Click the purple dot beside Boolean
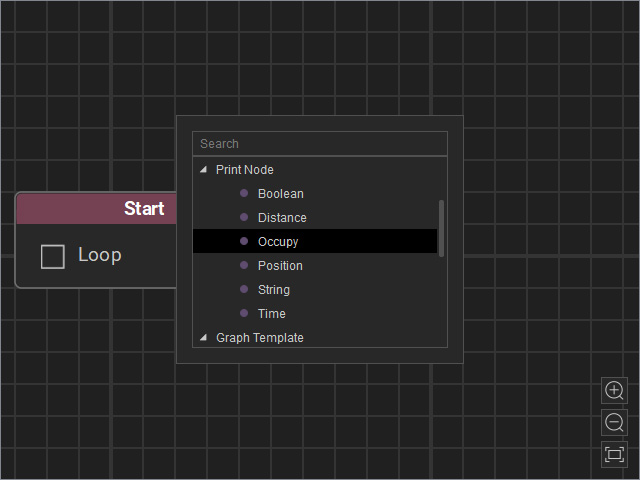Viewport: 640px width, 480px height. tap(244, 193)
